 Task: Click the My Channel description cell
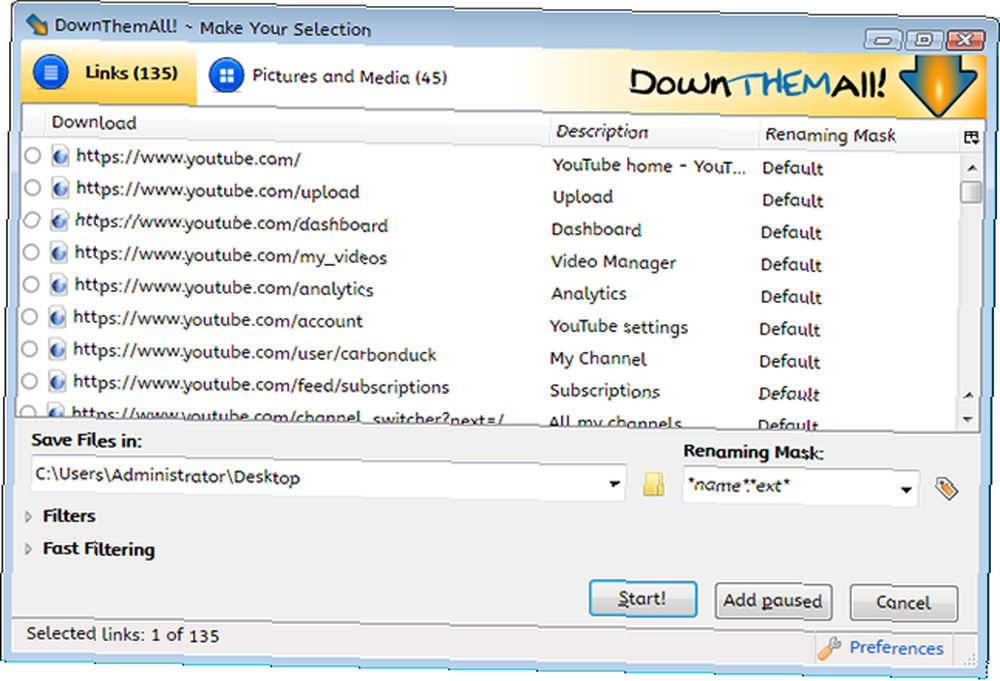(x=598, y=359)
